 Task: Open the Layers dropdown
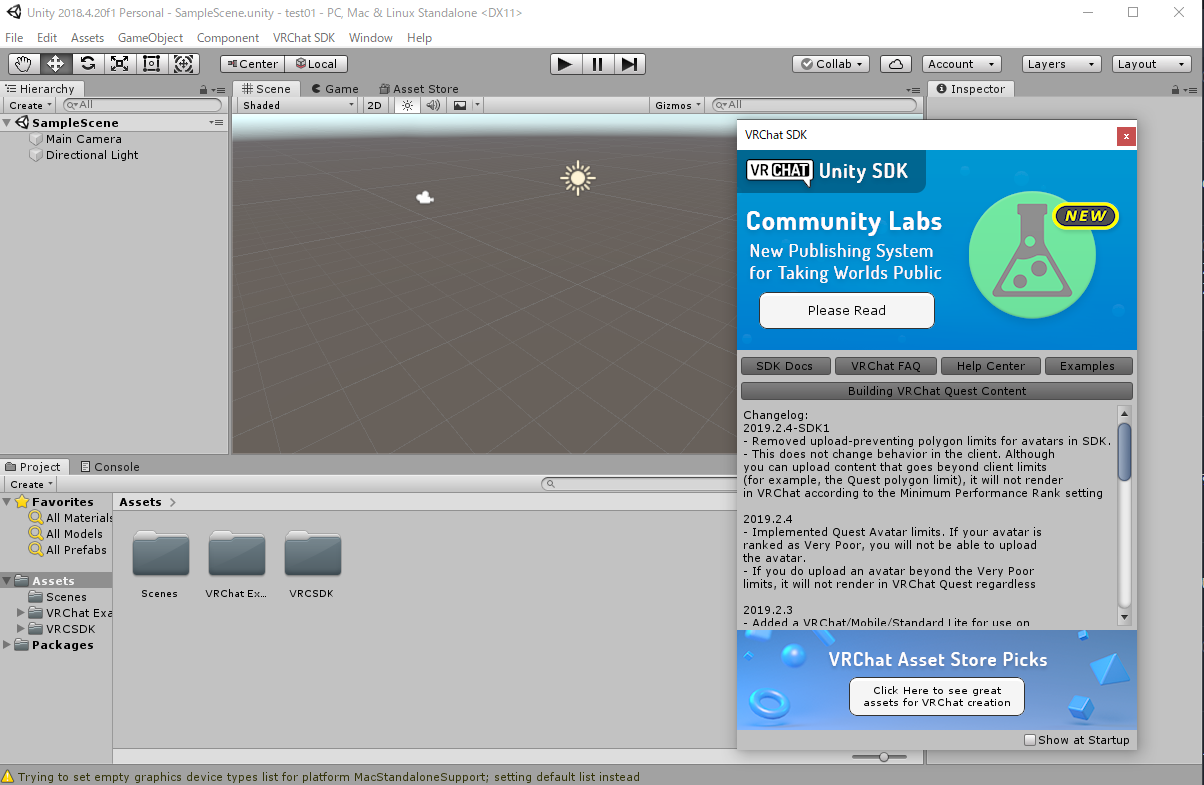[1060, 64]
